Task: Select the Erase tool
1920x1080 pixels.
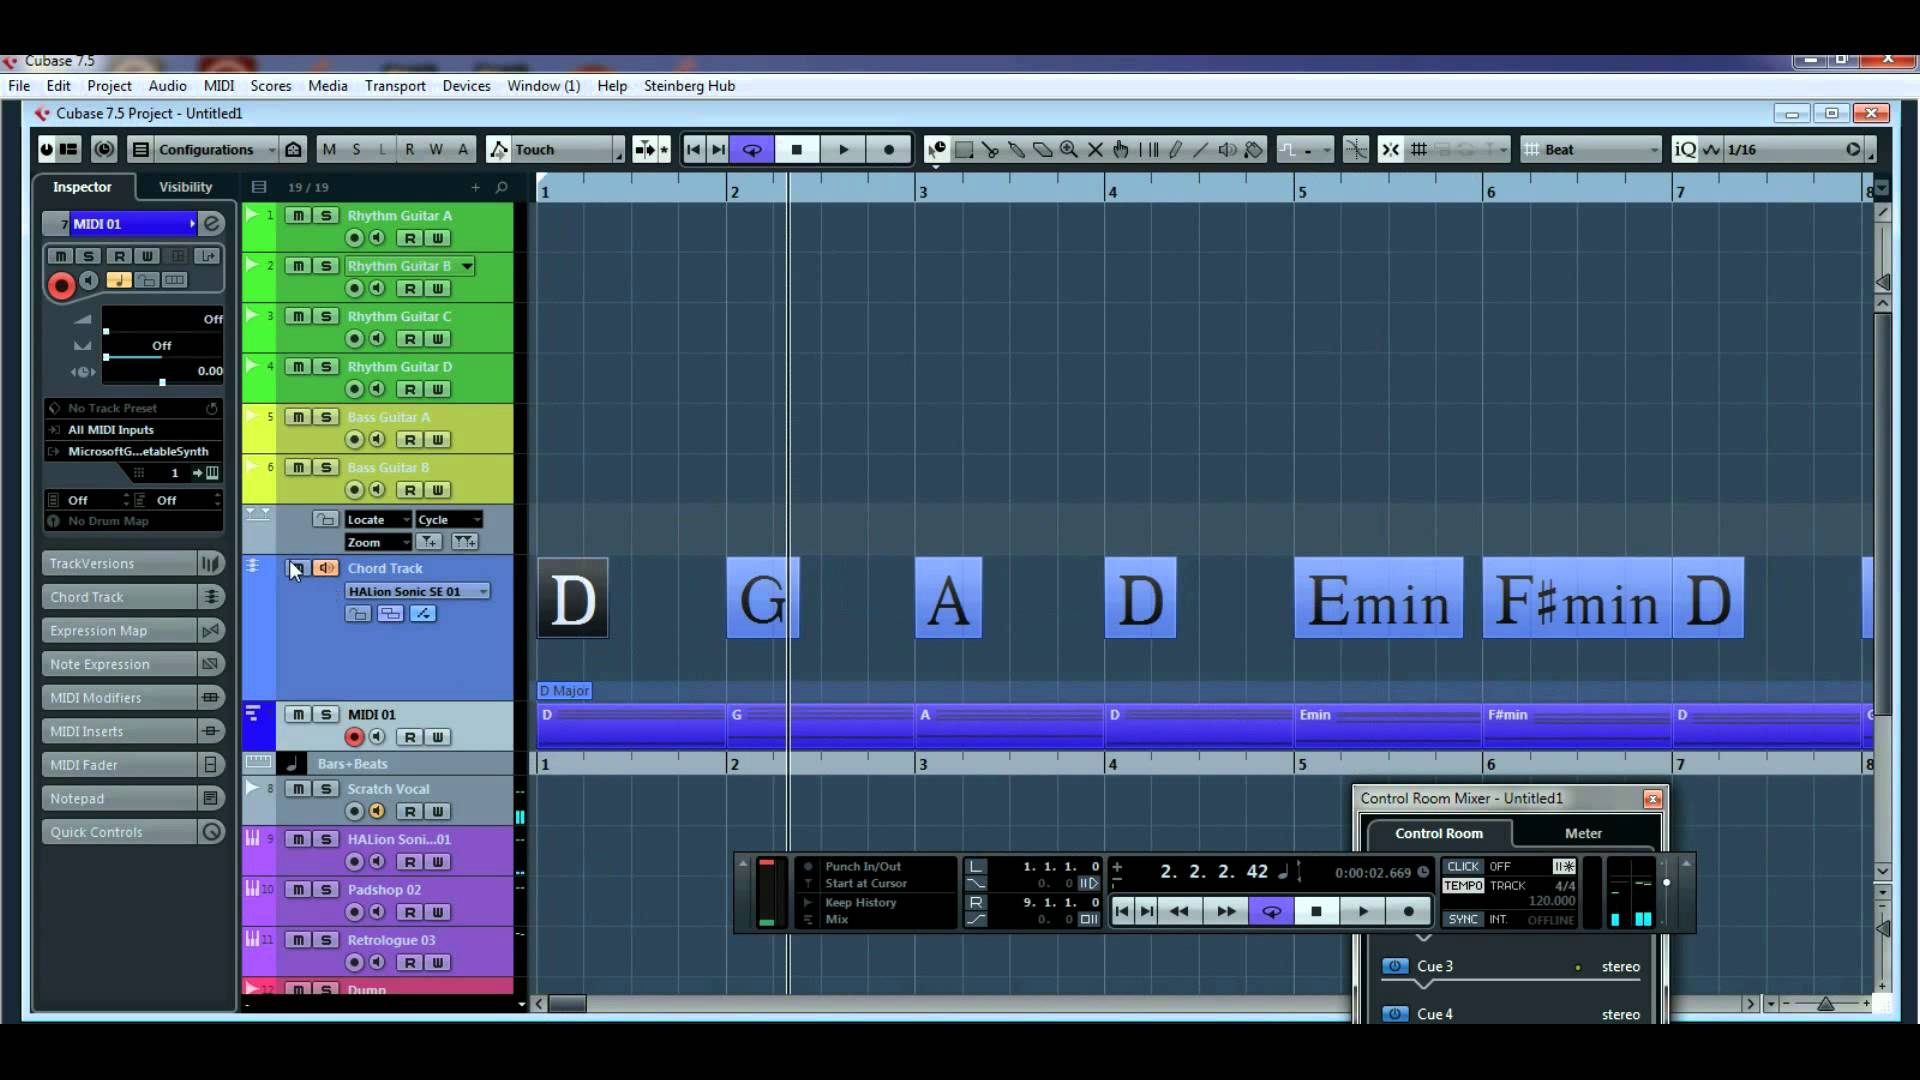Action: [x=1042, y=150]
